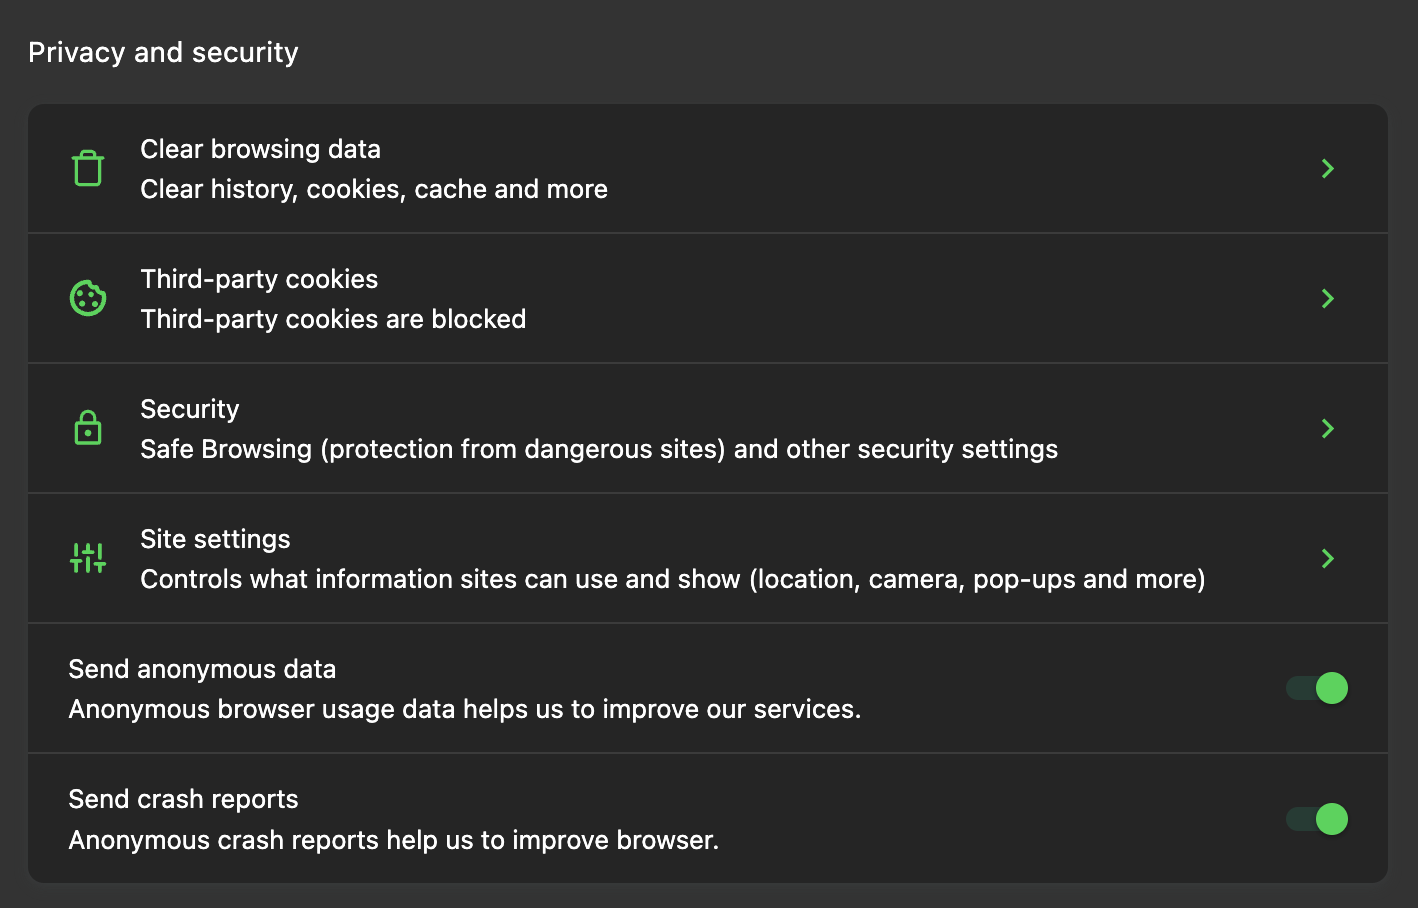Open Site settings chevron arrow
The image size is (1418, 908).
point(1328,558)
